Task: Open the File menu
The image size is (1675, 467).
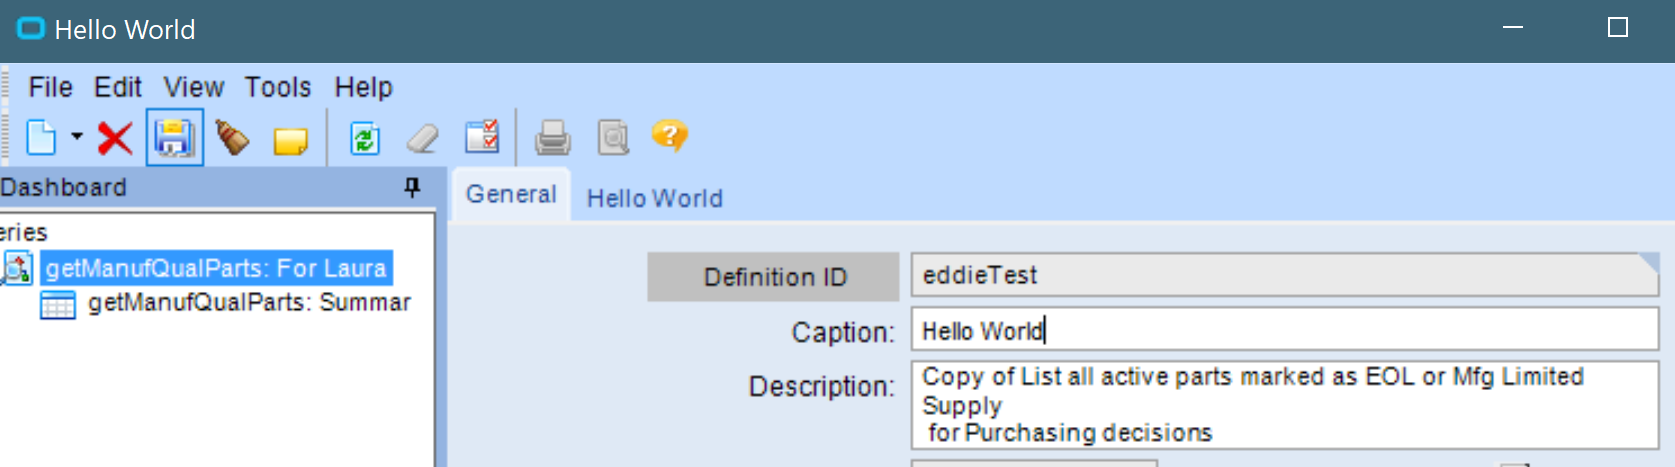Action: pos(50,88)
